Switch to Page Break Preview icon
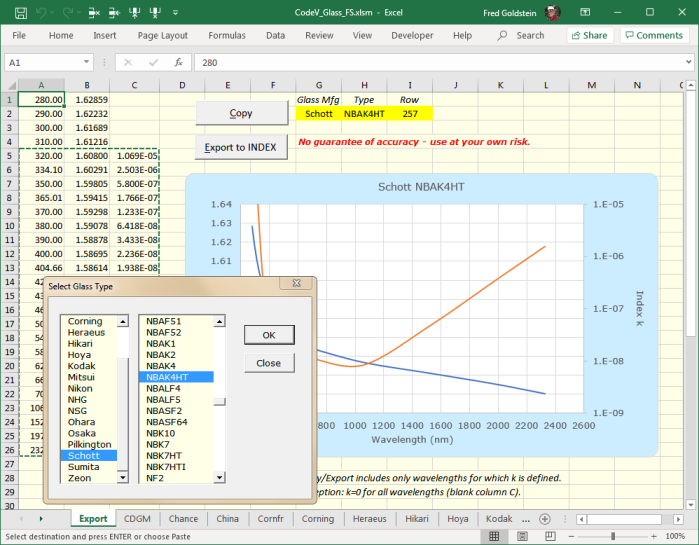Screen dimensions: 699x545 pyautogui.click(x=551, y=536)
